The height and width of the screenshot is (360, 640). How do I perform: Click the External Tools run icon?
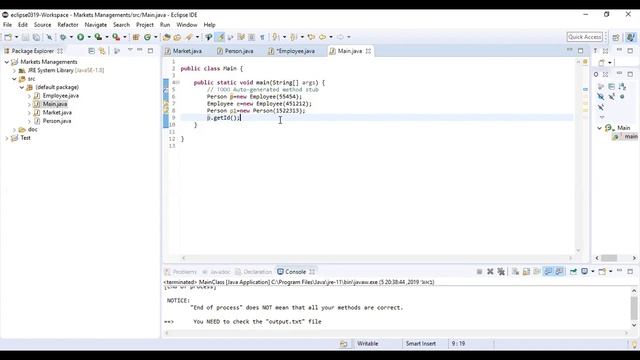pos(116,37)
